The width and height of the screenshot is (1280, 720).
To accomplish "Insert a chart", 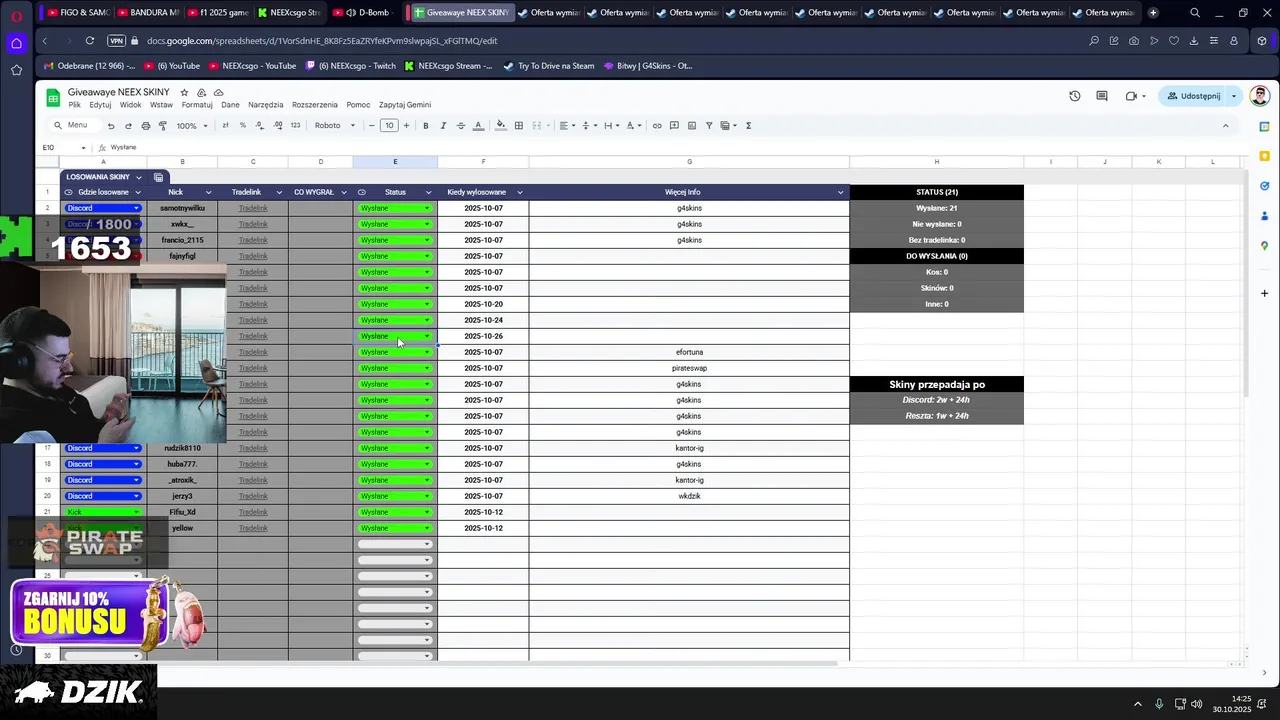I will click(692, 126).
